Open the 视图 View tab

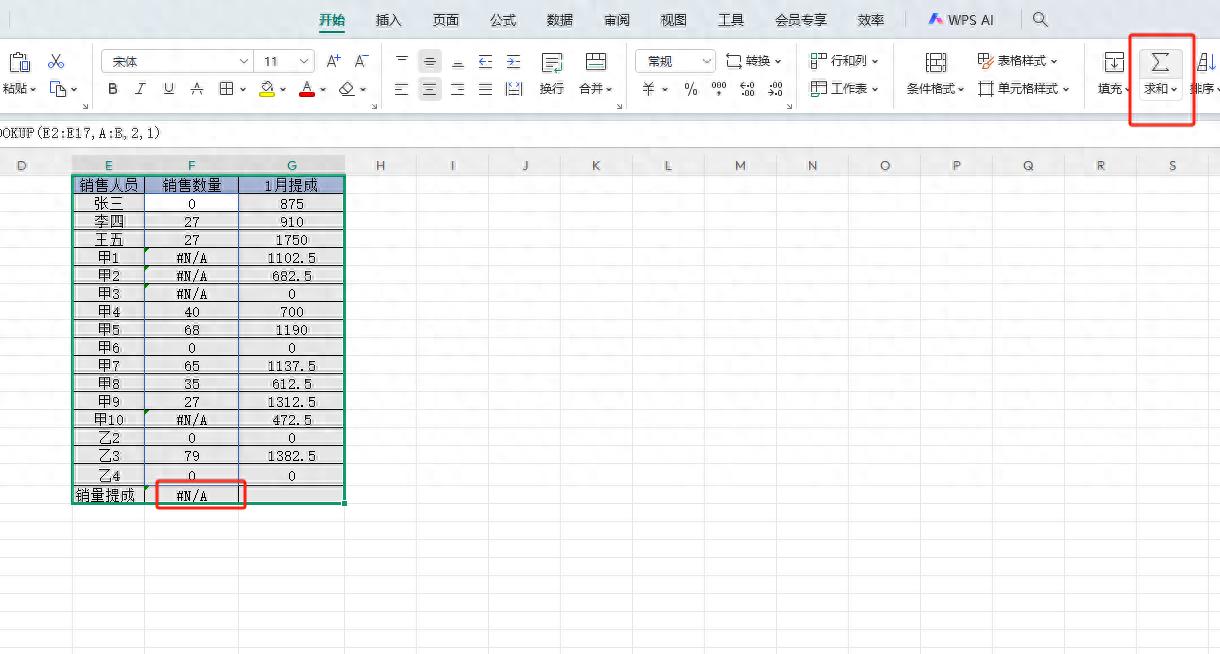674,20
